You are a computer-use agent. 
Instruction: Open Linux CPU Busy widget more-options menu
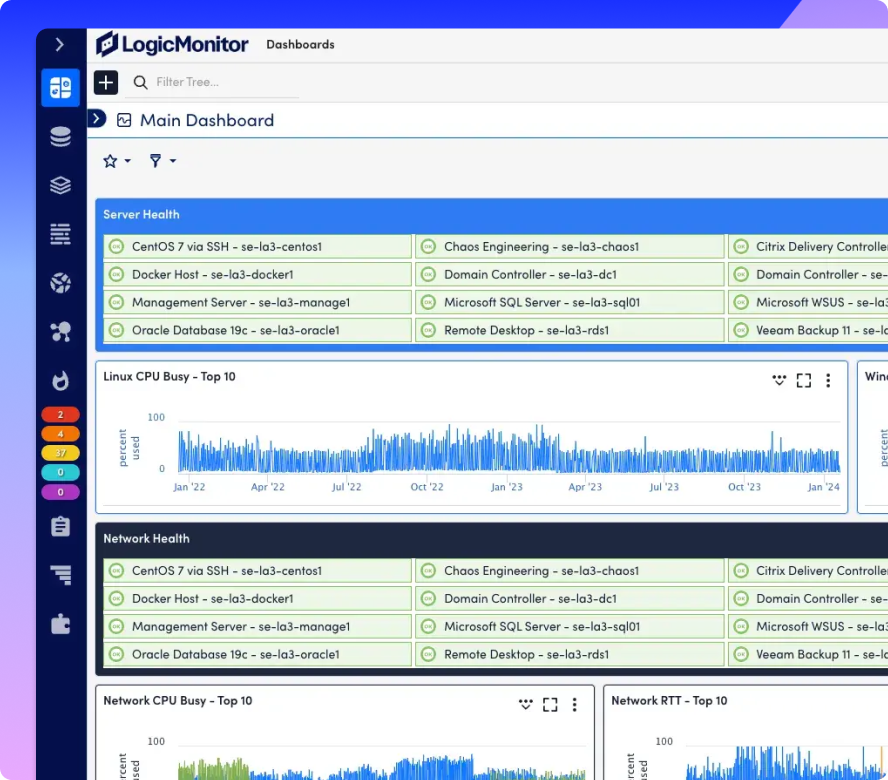coord(828,380)
